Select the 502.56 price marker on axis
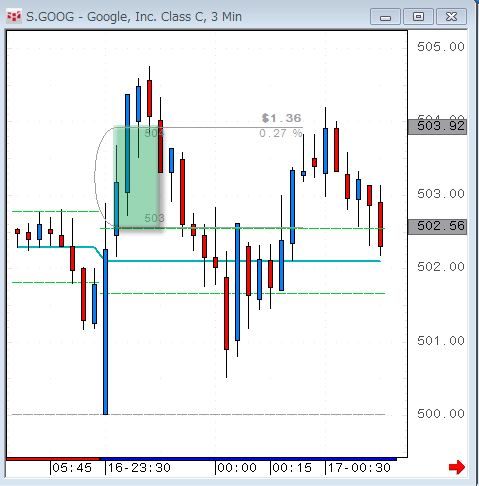Image resolution: width=479 pixels, height=486 pixels. click(x=437, y=227)
